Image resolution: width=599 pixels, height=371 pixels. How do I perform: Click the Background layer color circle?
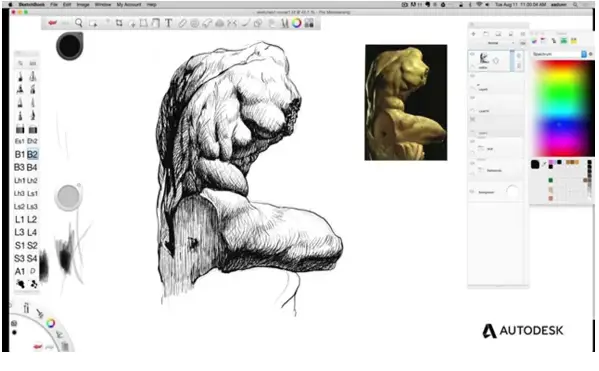tap(513, 191)
